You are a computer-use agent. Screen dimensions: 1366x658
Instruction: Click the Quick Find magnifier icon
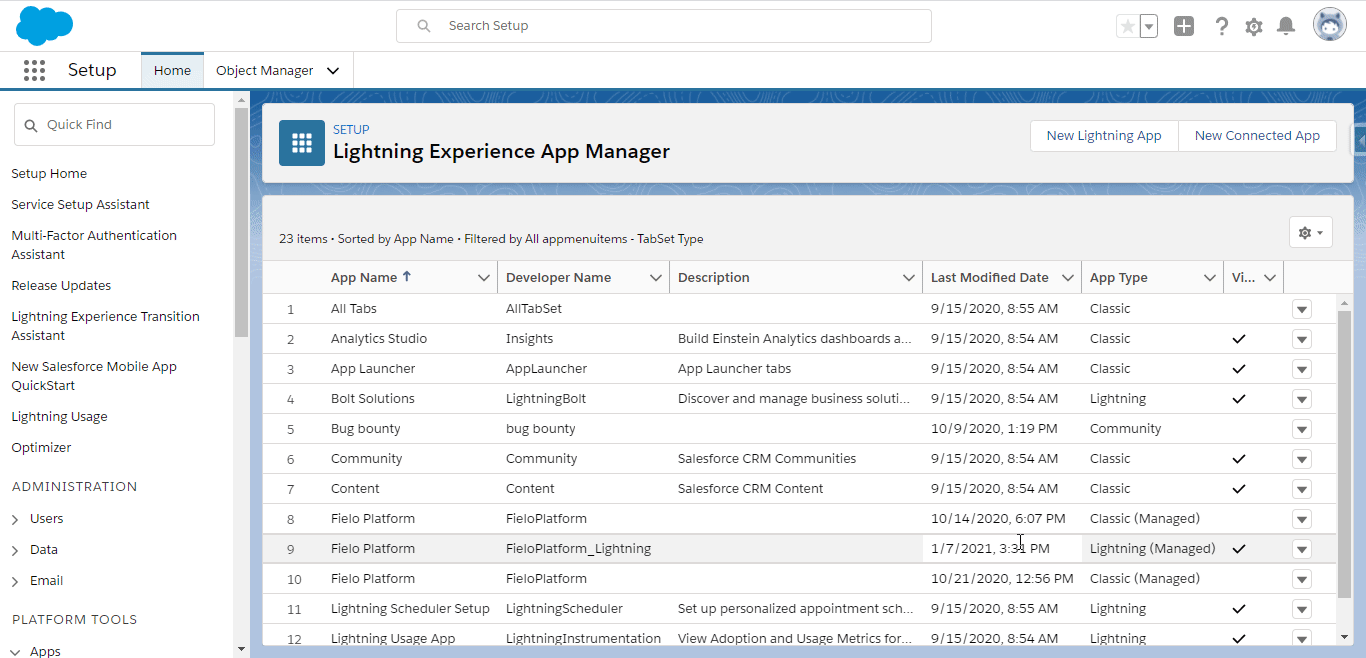31,125
